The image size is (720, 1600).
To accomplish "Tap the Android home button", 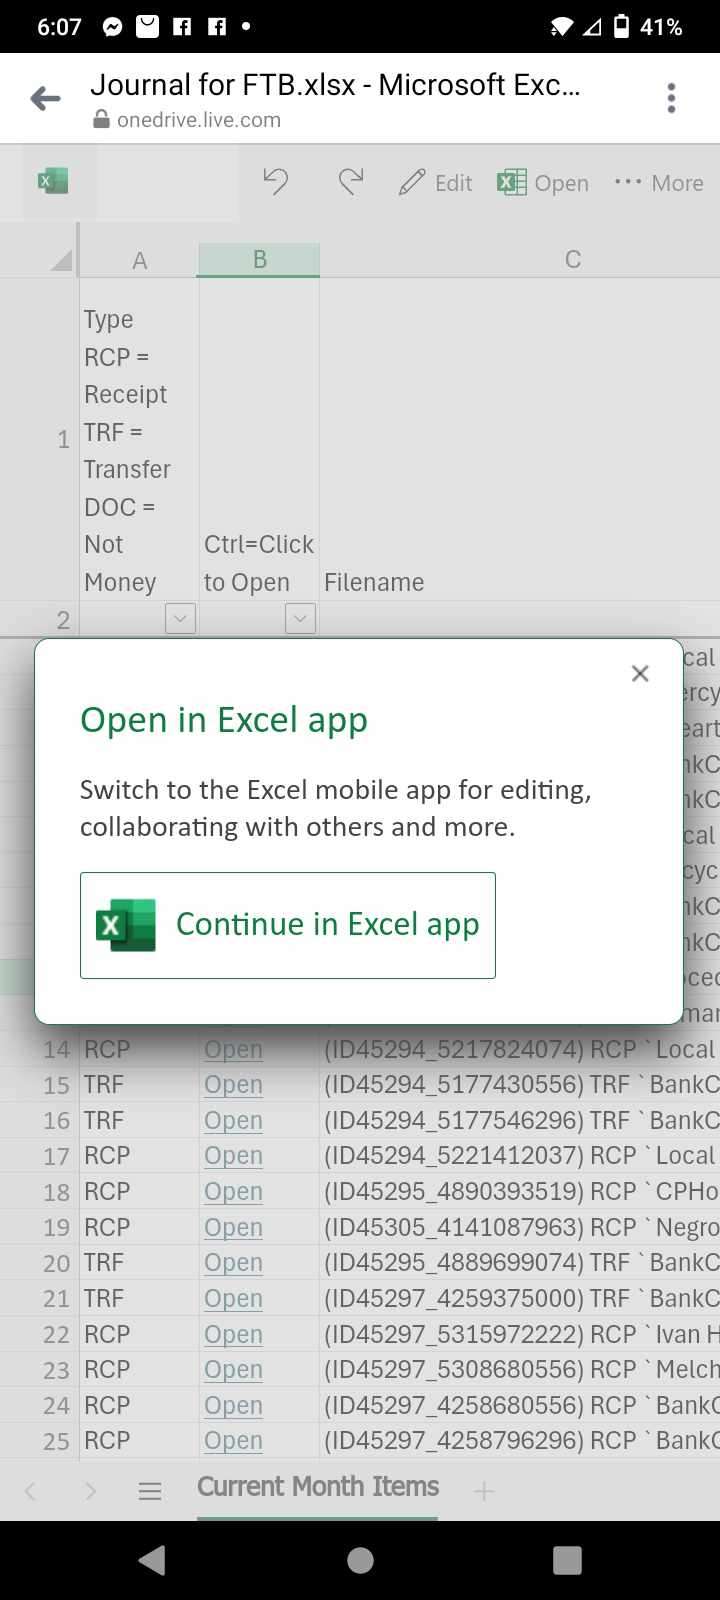I will point(360,1560).
